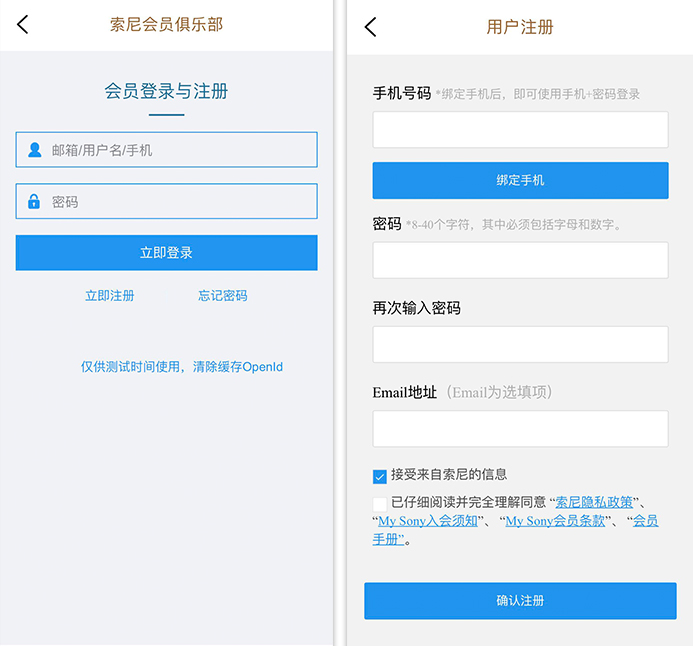This screenshot has width=693, height=646.
Task: Click the 接受来自索尼的信息 label text
Action: [x=449, y=475]
